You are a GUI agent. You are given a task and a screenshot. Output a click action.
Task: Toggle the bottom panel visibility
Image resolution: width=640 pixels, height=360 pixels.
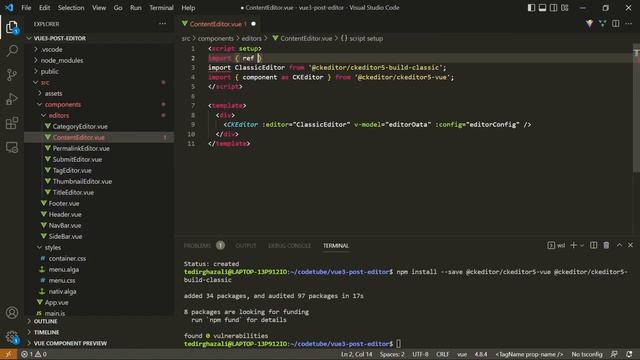point(542,8)
